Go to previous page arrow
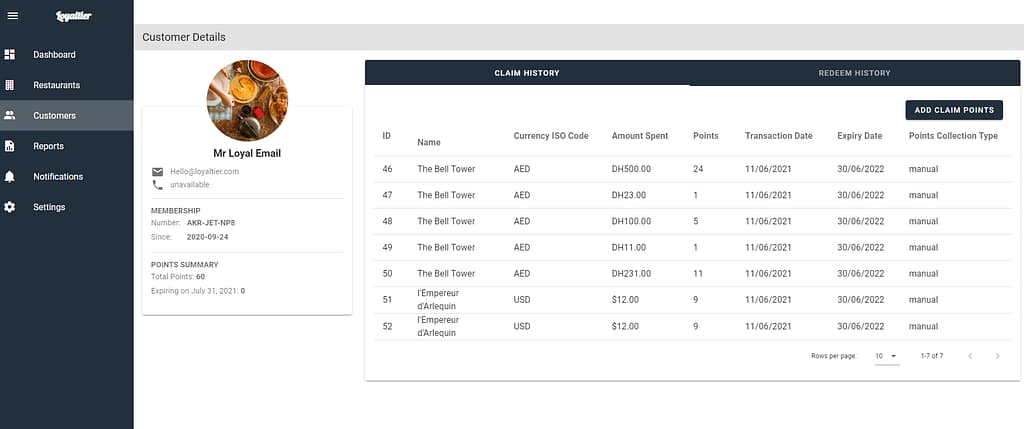 [969, 356]
